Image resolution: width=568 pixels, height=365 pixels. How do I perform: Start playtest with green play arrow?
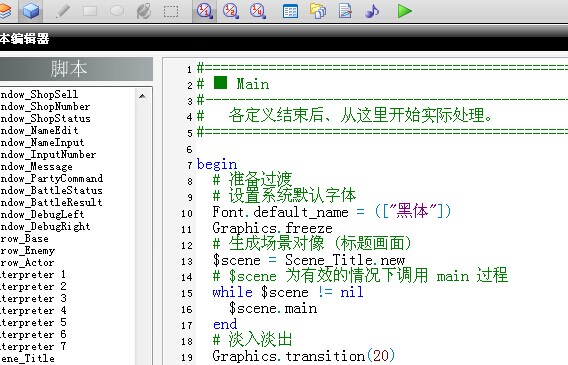click(x=404, y=11)
